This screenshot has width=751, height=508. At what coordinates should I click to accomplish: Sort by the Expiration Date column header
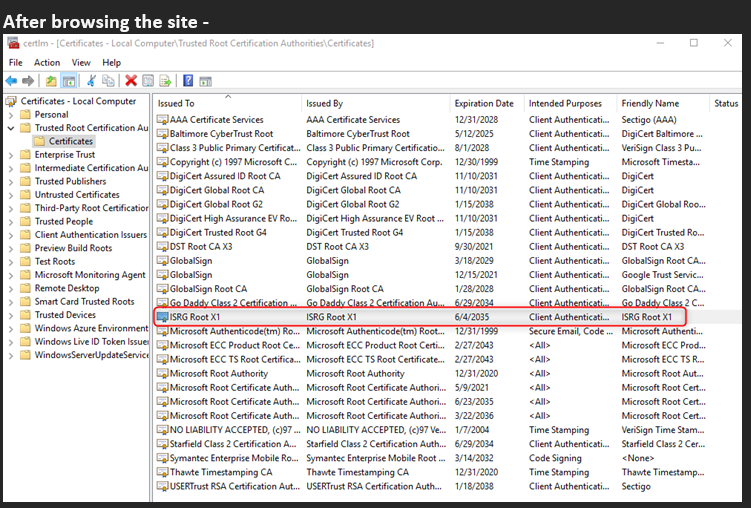tap(483, 103)
